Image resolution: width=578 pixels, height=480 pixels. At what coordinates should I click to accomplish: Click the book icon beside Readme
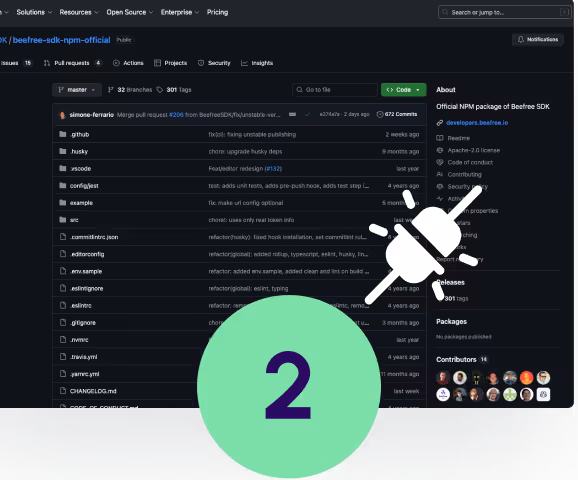point(440,138)
